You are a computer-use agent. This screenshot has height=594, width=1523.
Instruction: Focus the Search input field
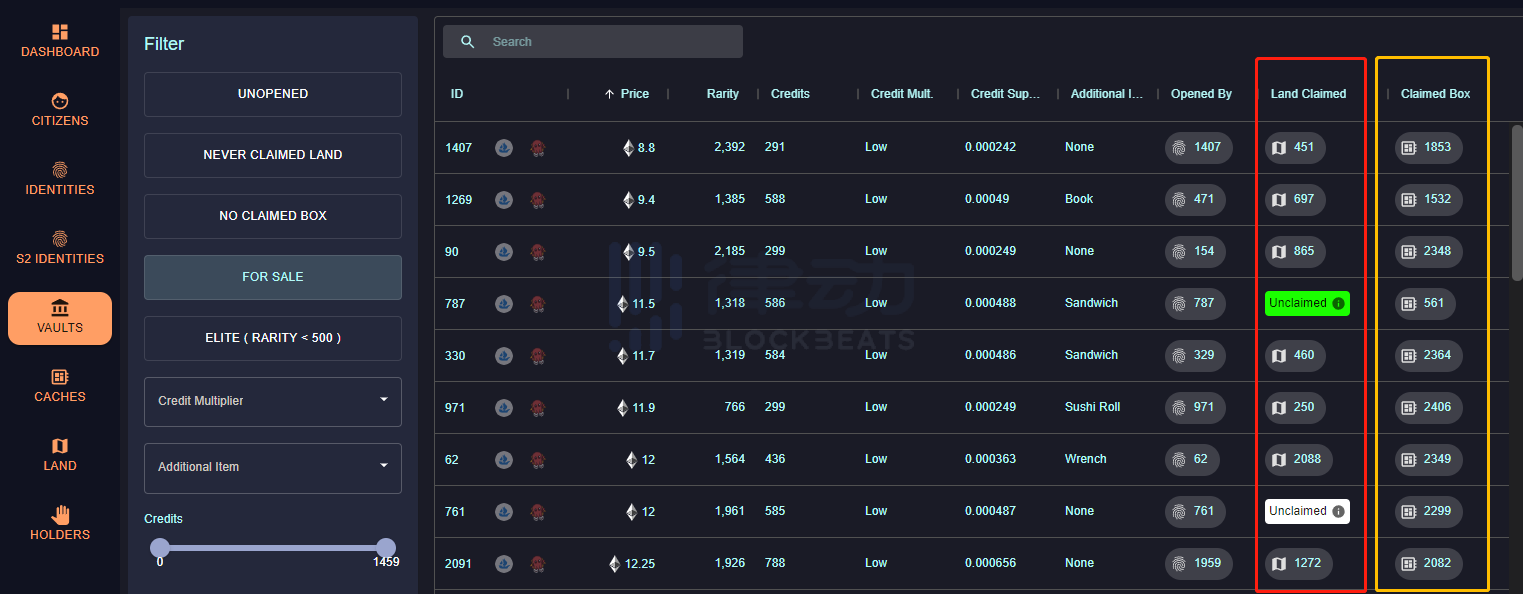tap(610, 42)
